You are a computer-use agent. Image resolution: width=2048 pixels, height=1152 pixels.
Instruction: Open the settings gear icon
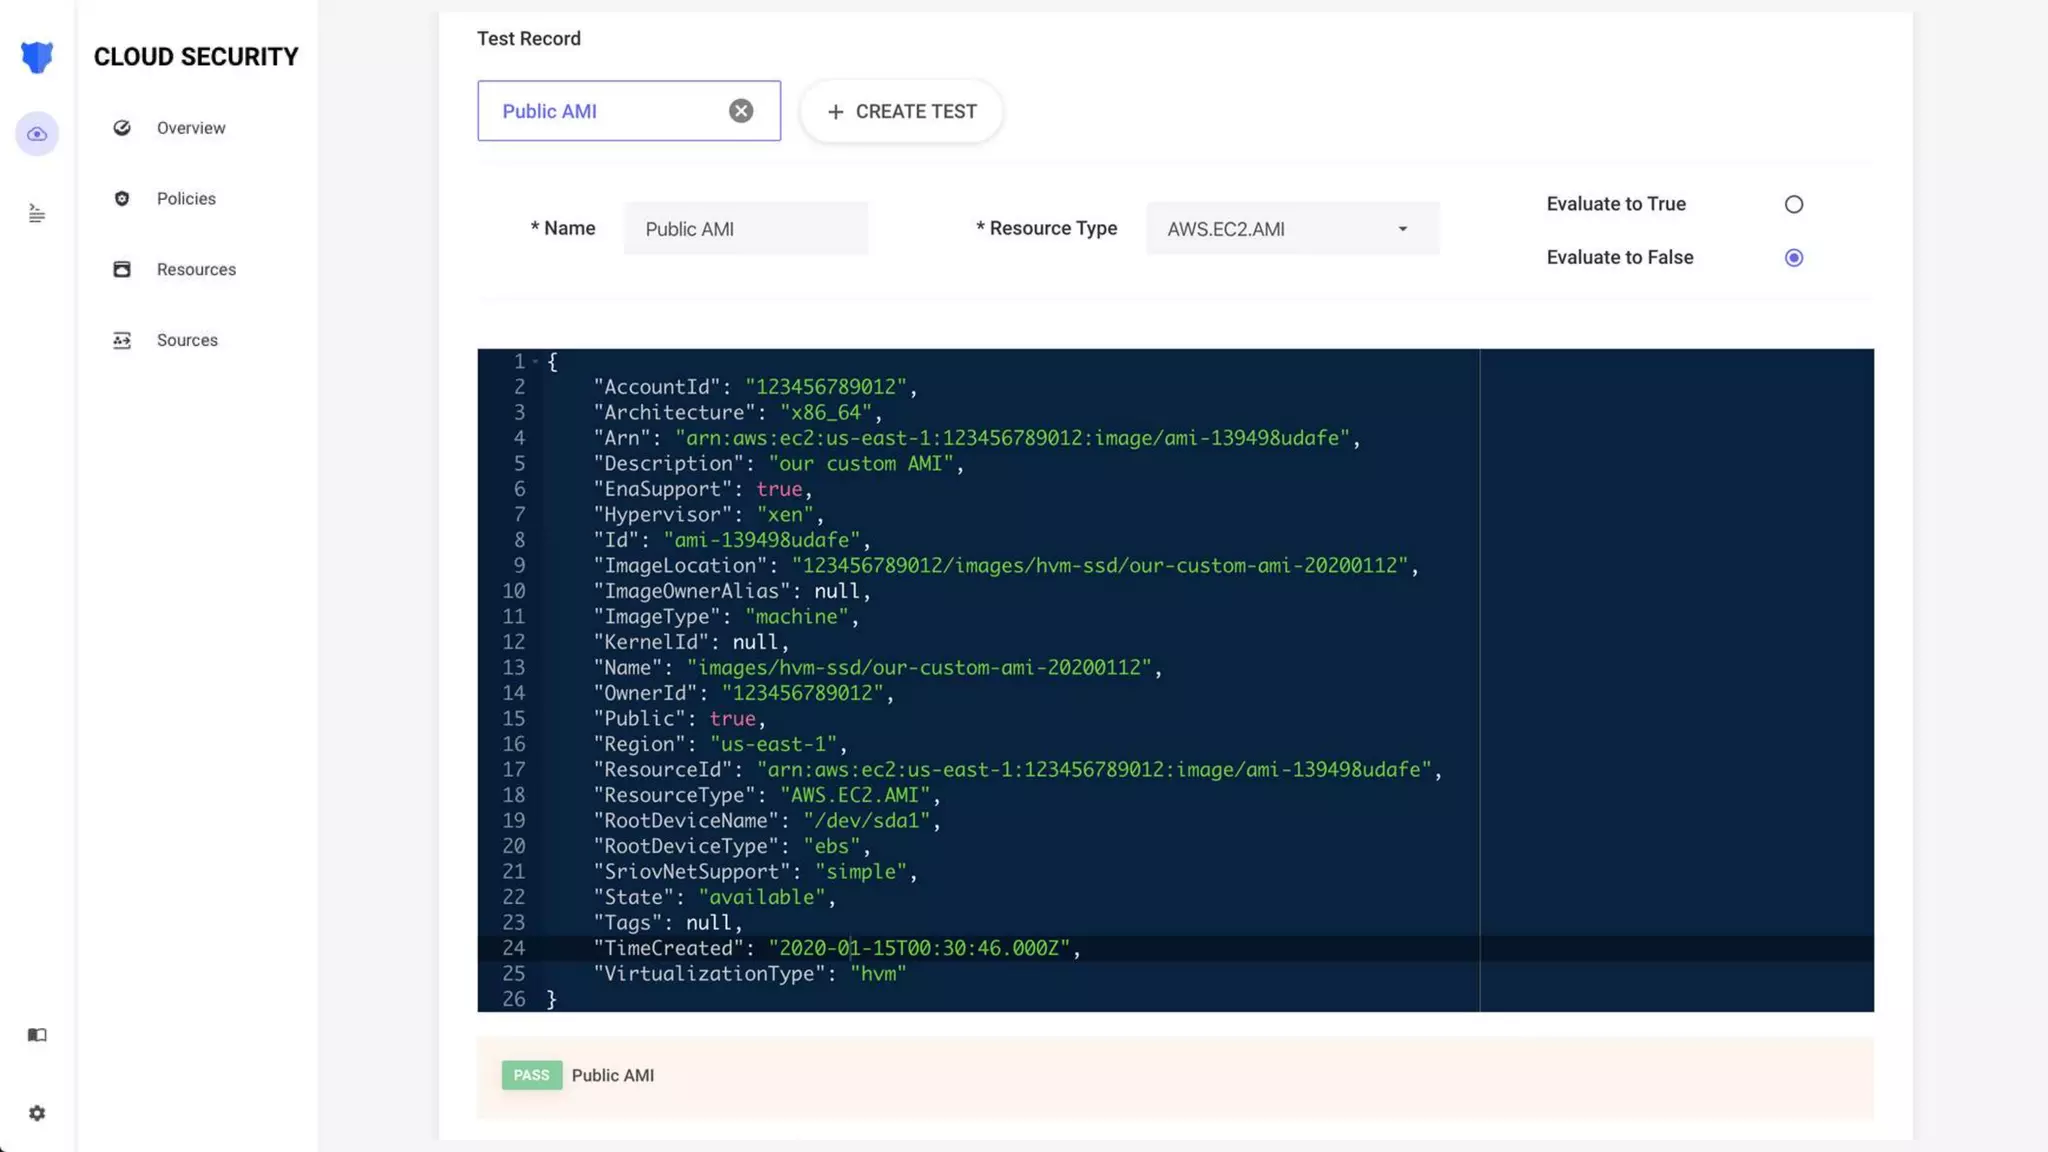(x=37, y=1113)
